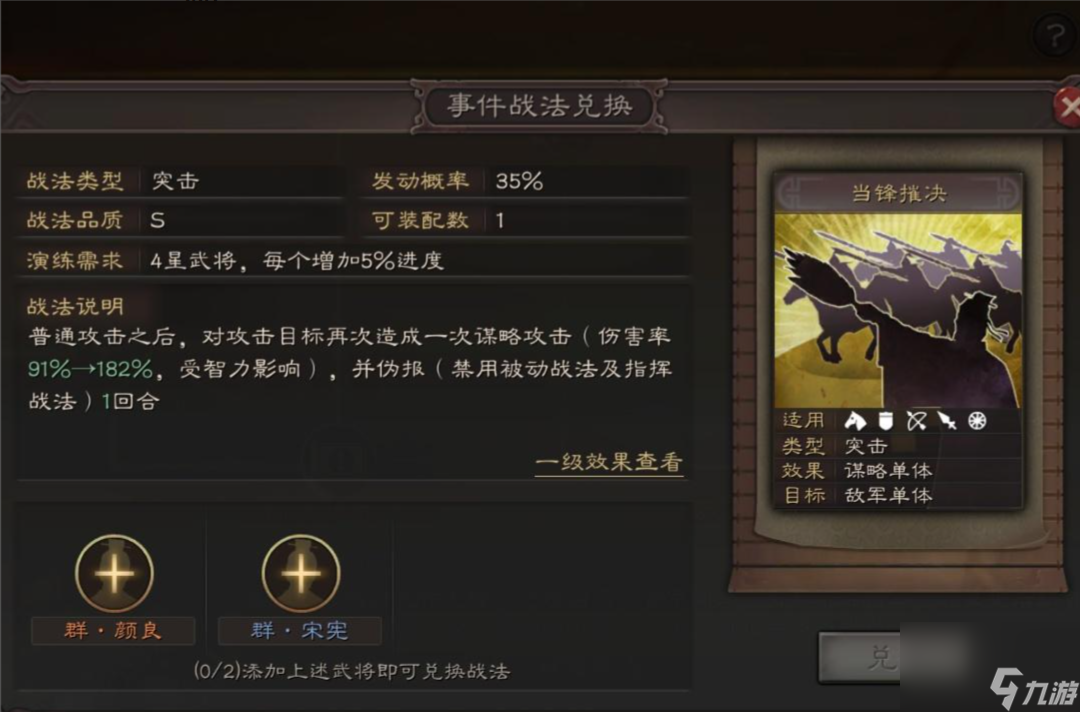1080x712 pixels.
Task: Click the crossed bows archer icon
Action: [x=916, y=420]
